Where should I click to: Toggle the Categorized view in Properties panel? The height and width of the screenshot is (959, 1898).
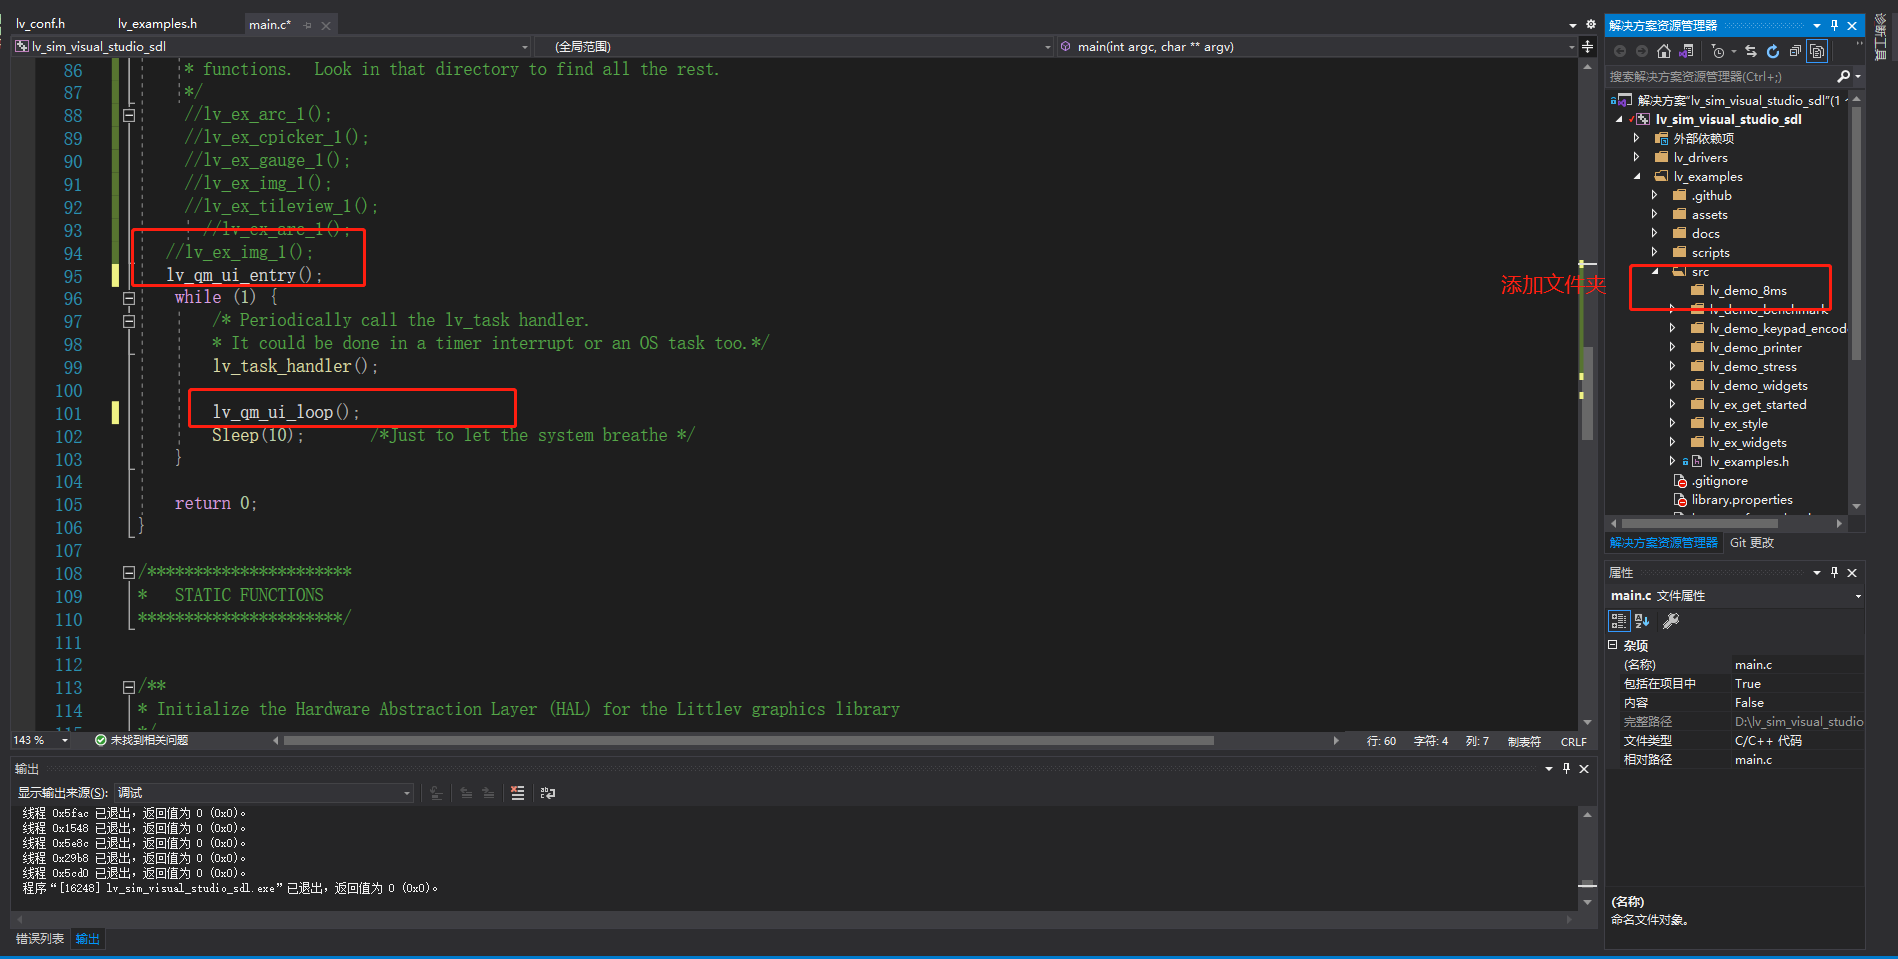(x=1619, y=621)
